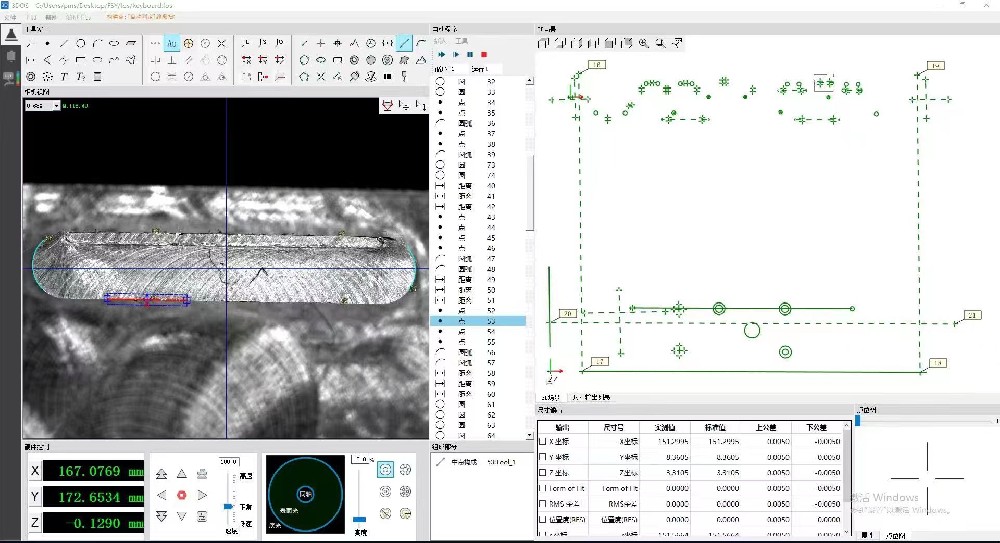Switch to the second tab below the drawing view
The height and width of the screenshot is (543, 1000).
coord(590,397)
